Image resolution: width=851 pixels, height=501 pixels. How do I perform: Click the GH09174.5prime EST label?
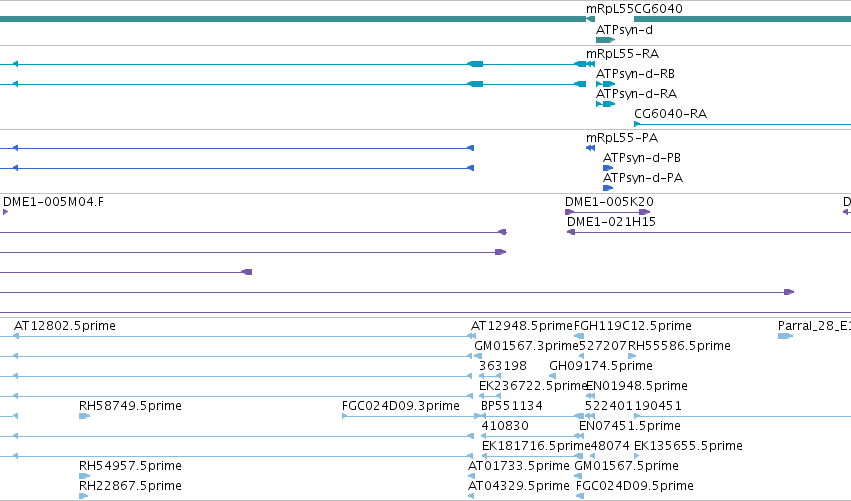tap(601, 366)
